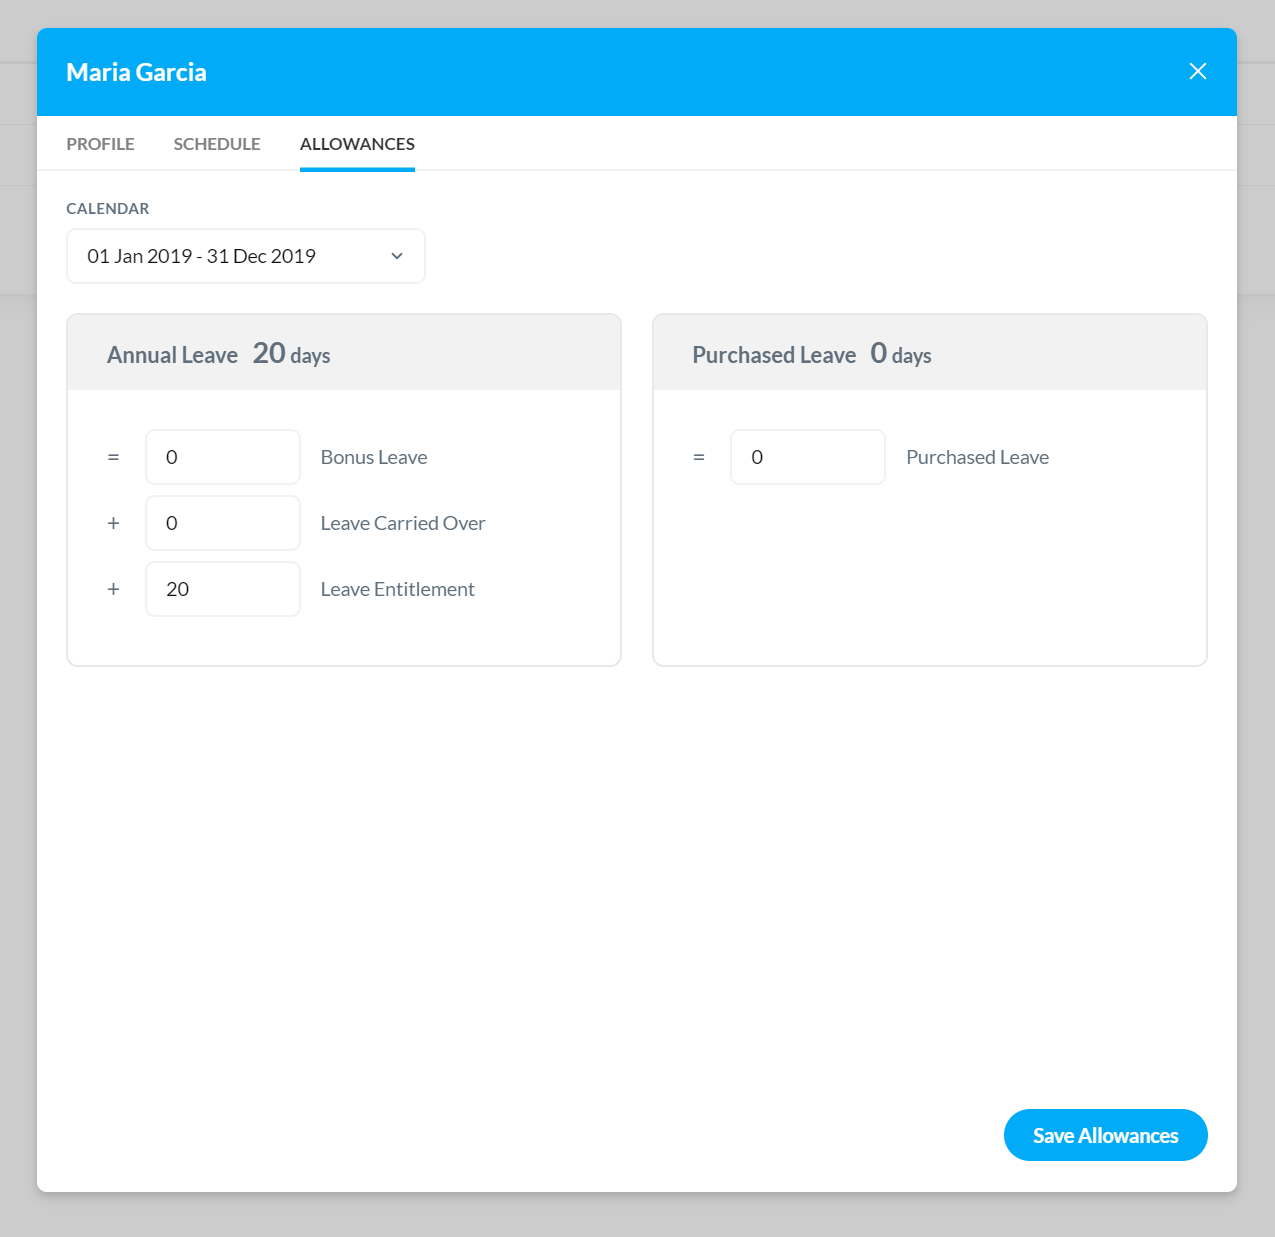Save the allowances
The image size is (1275, 1237).
click(1105, 1135)
